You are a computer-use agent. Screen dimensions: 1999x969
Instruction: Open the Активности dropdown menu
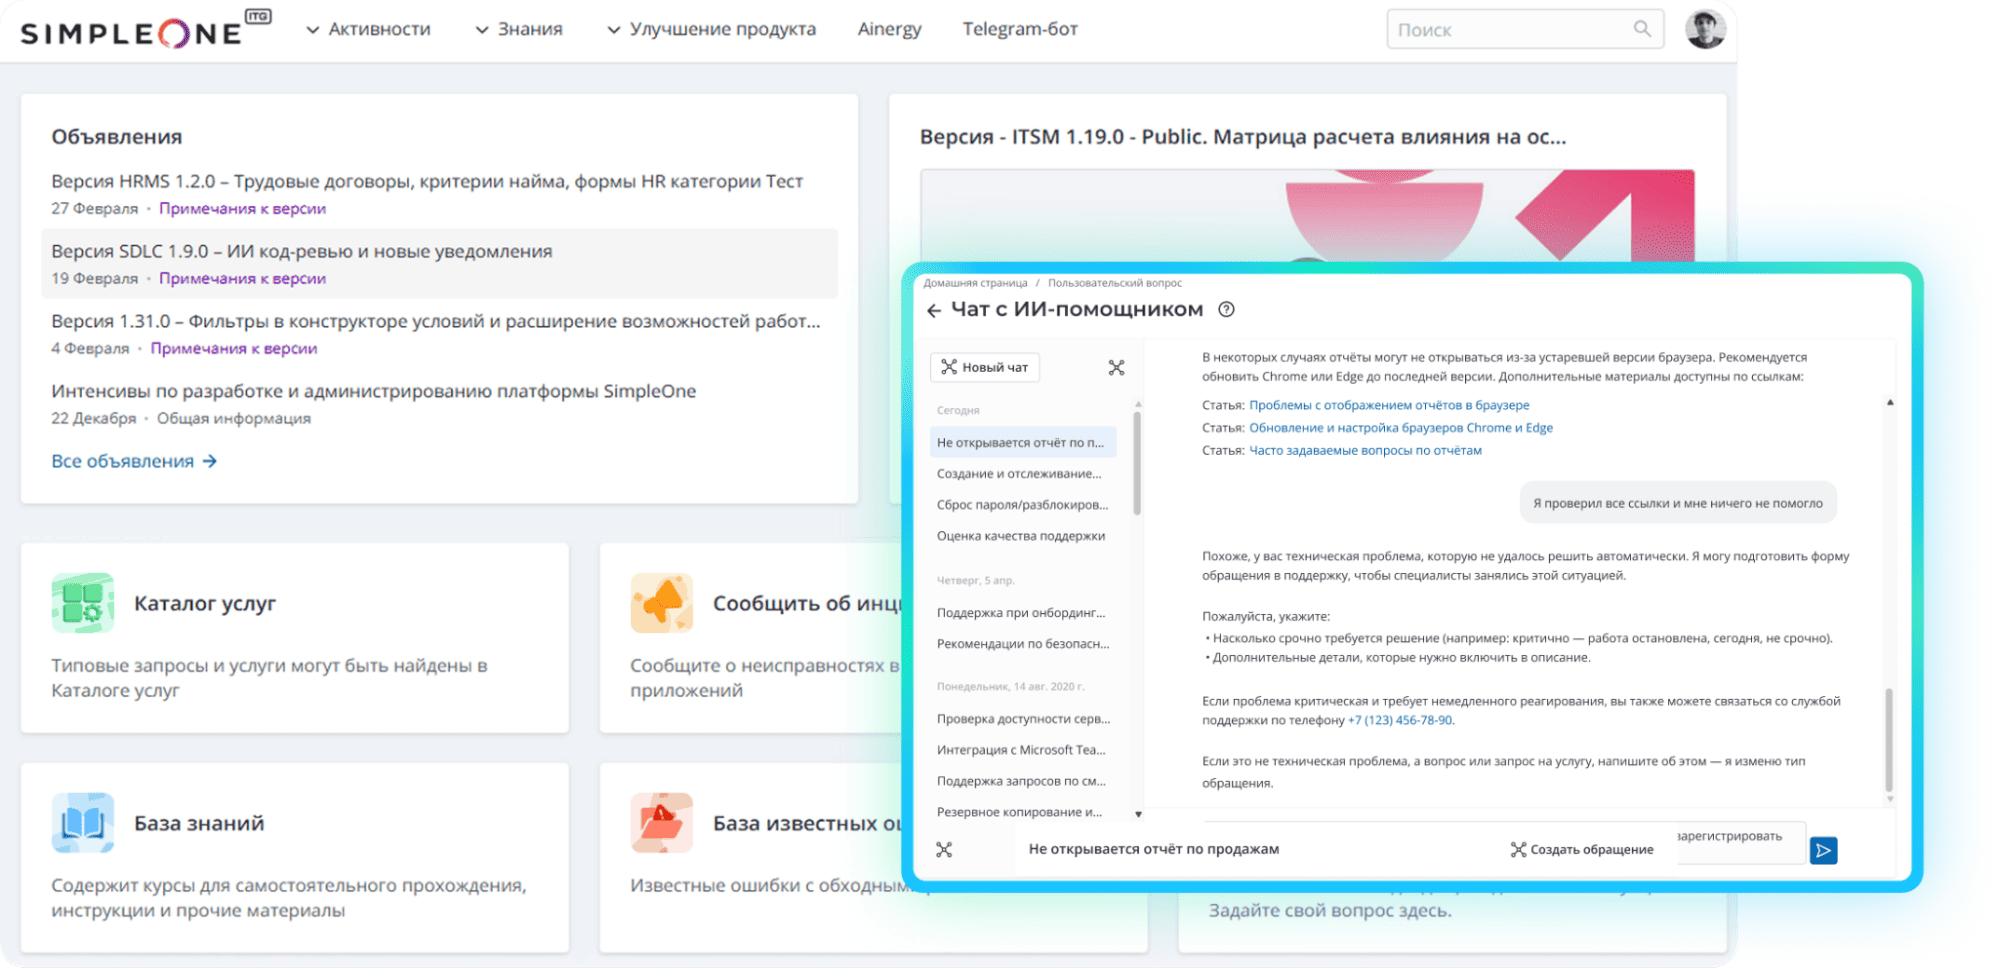point(368,30)
